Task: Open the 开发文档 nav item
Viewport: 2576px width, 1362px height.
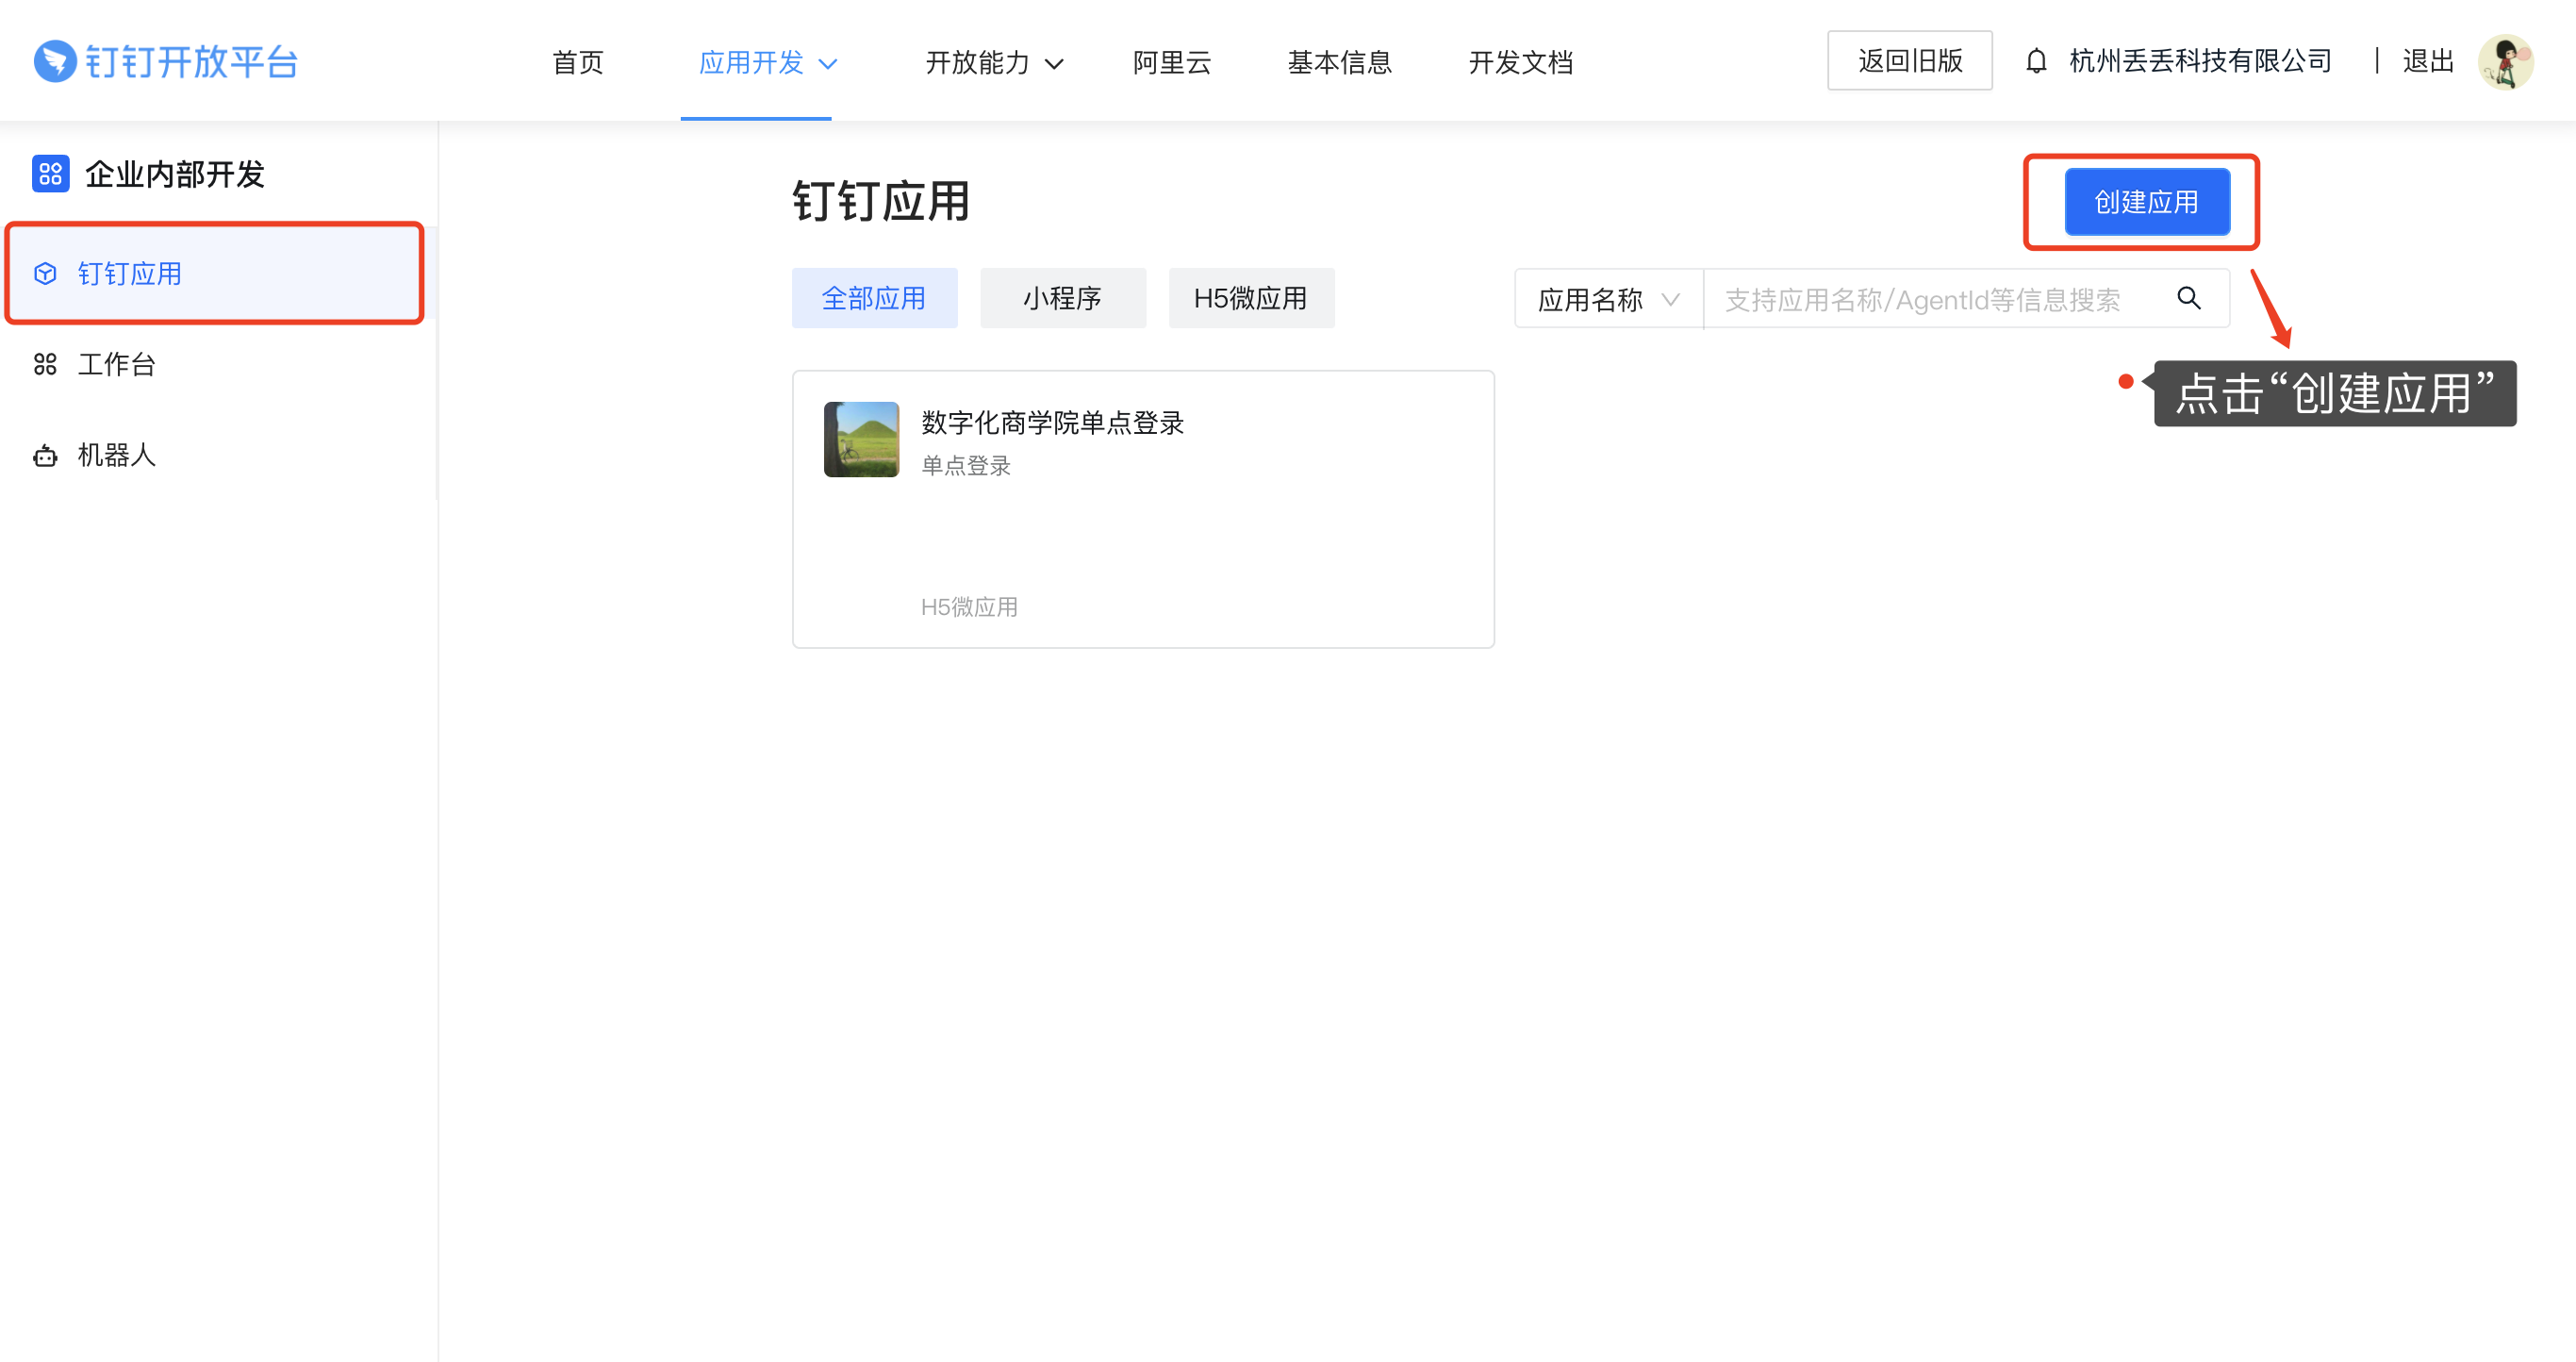Action: pos(1521,62)
